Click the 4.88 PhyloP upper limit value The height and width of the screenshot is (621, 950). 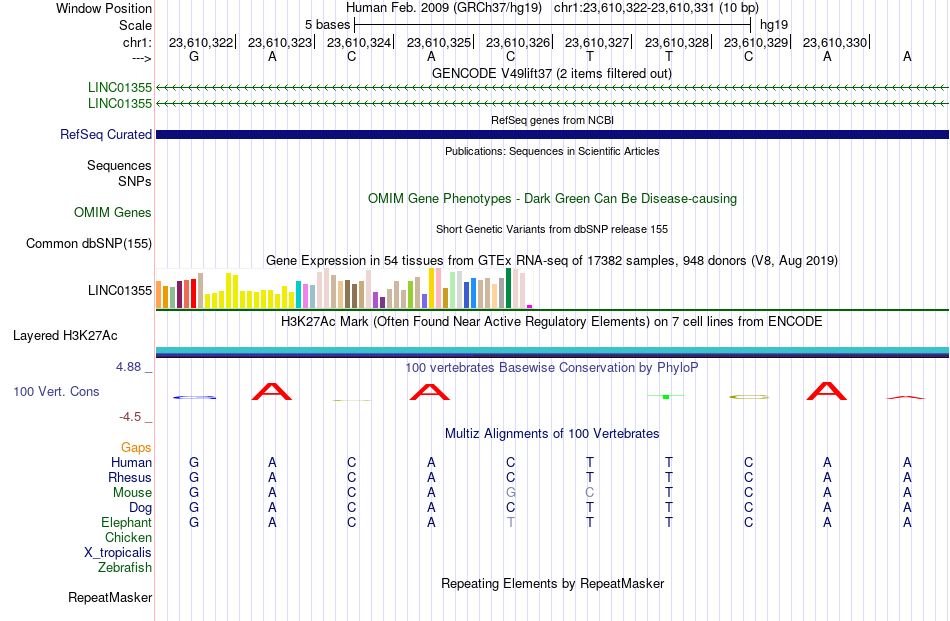point(128,367)
